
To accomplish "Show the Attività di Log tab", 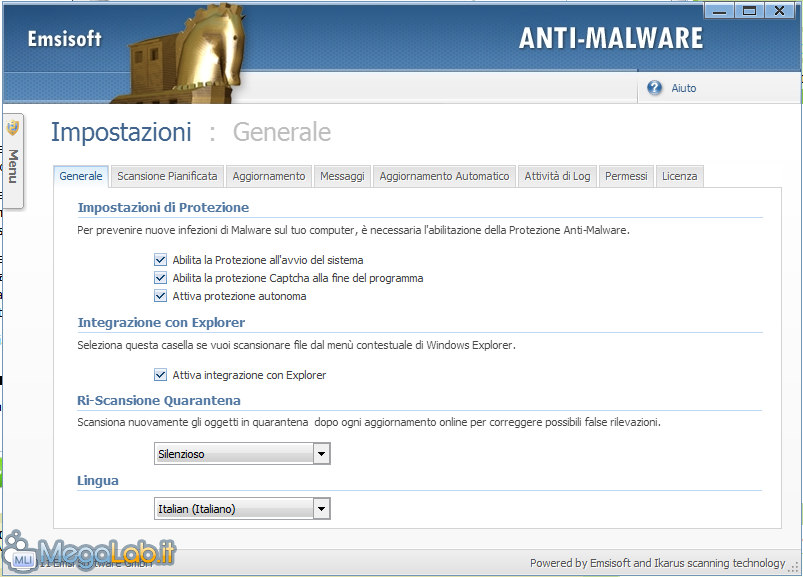I will 557,176.
